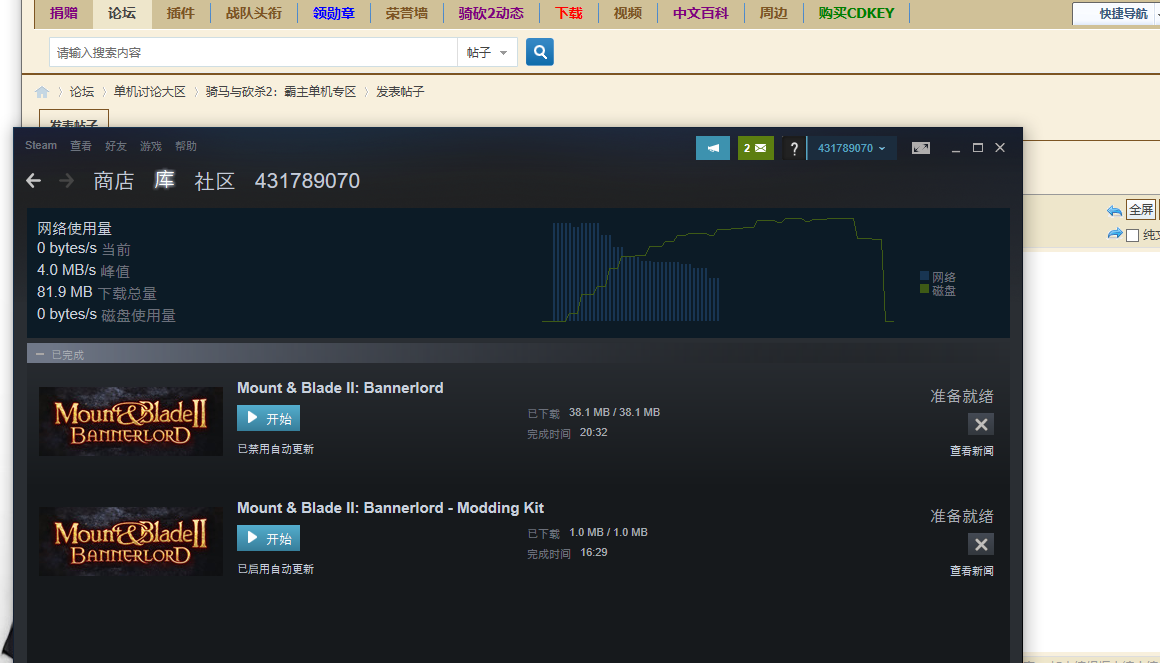This screenshot has width=1160, height=663.
Task: Click the 已禁用自动更新 status text
Action: (276, 449)
